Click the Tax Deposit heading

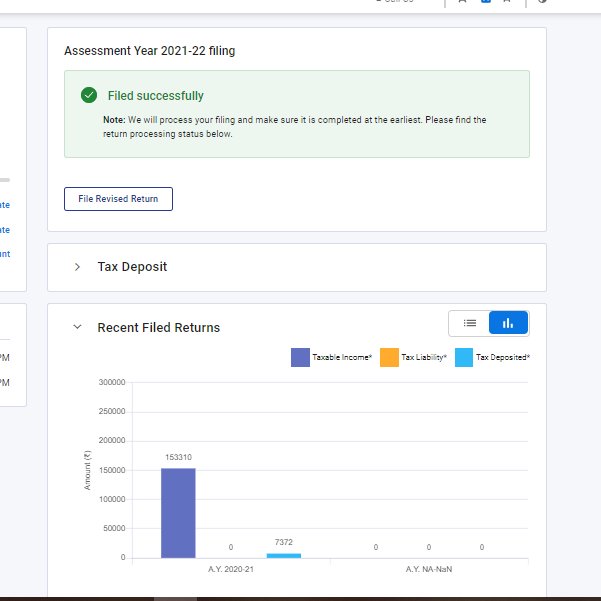(x=132, y=267)
